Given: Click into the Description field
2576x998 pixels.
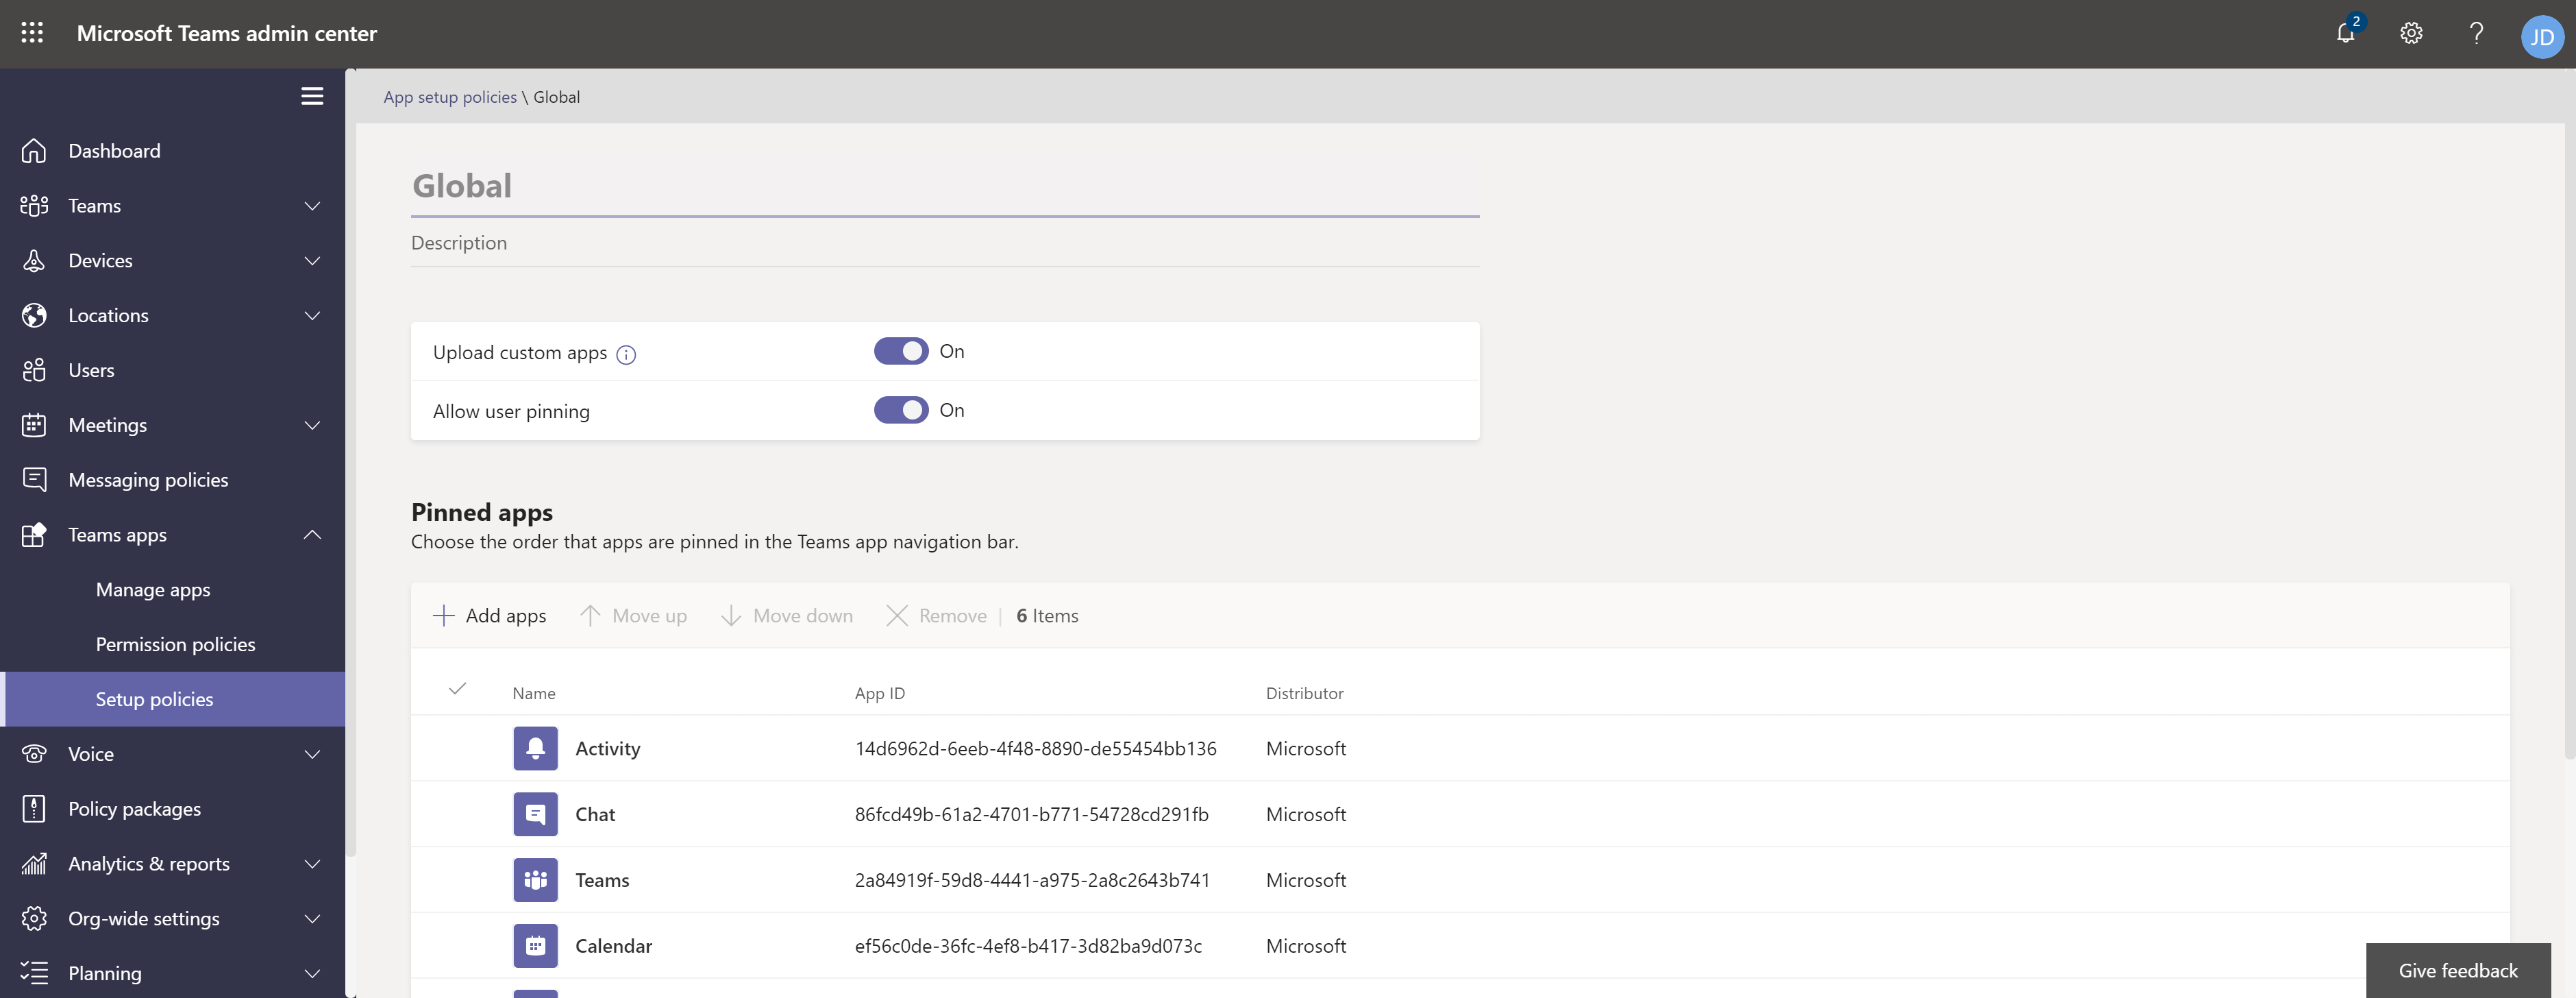Looking at the screenshot, I should point(944,243).
